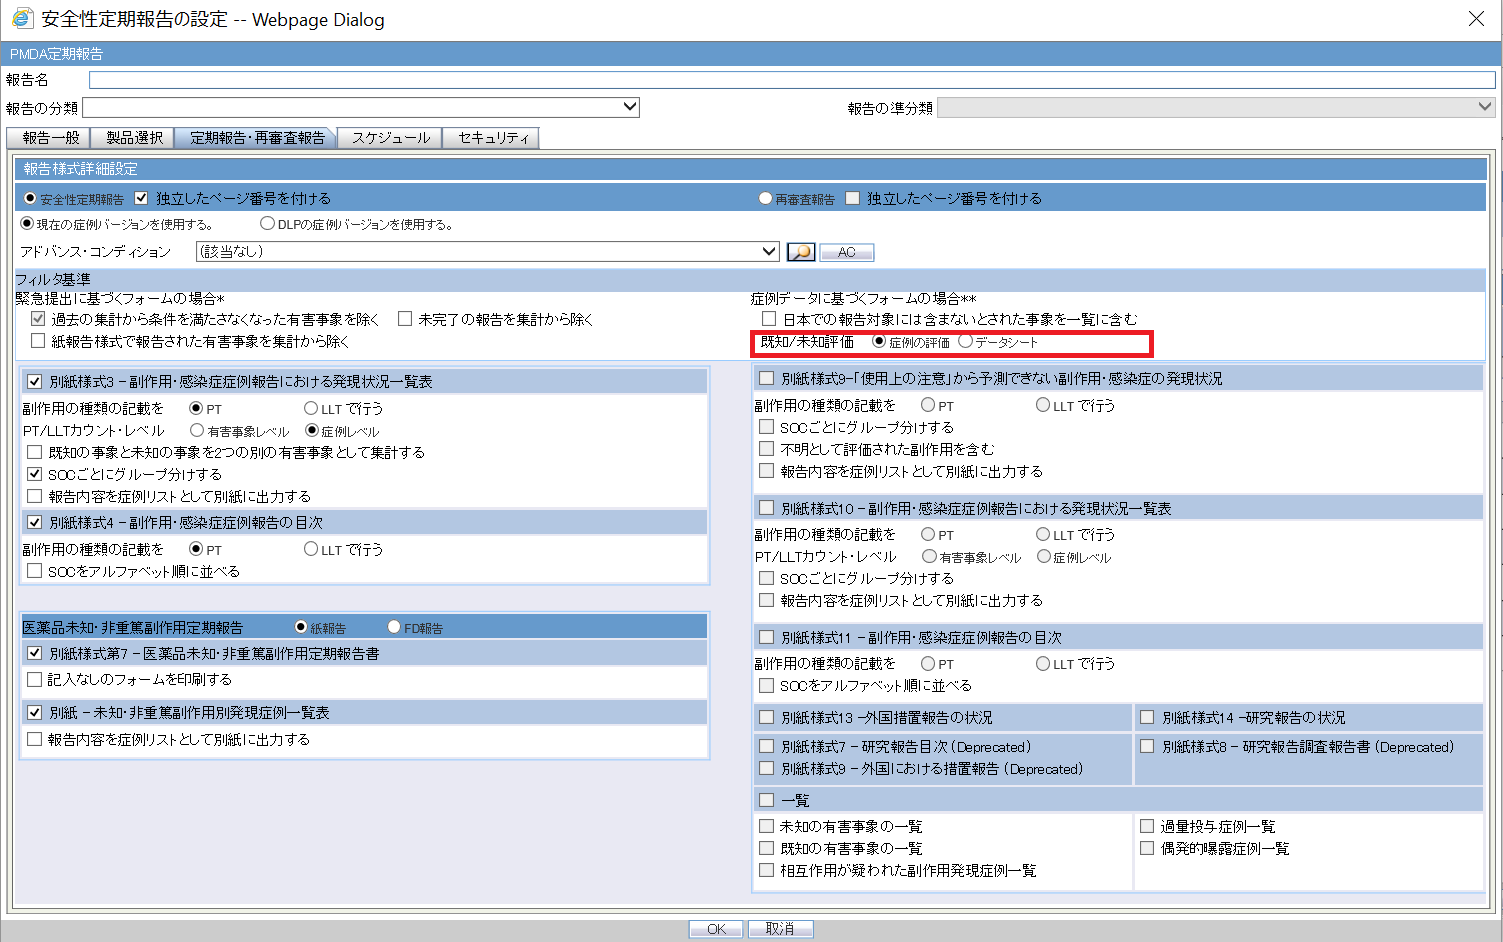Check 不明として評価された副作用を含む
Viewport: 1503px width, 942px height.
click(x=767, y=449)
